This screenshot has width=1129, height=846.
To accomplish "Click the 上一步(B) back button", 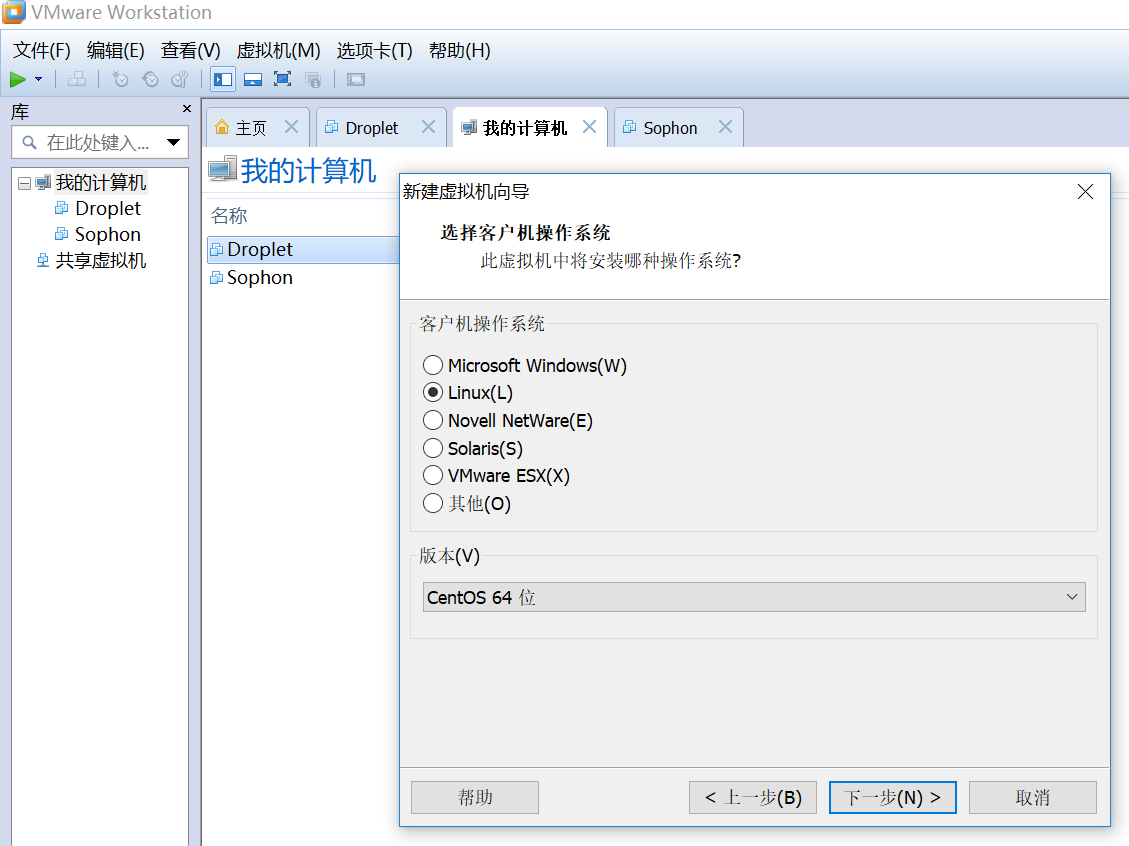I will [x=752, y=798].
